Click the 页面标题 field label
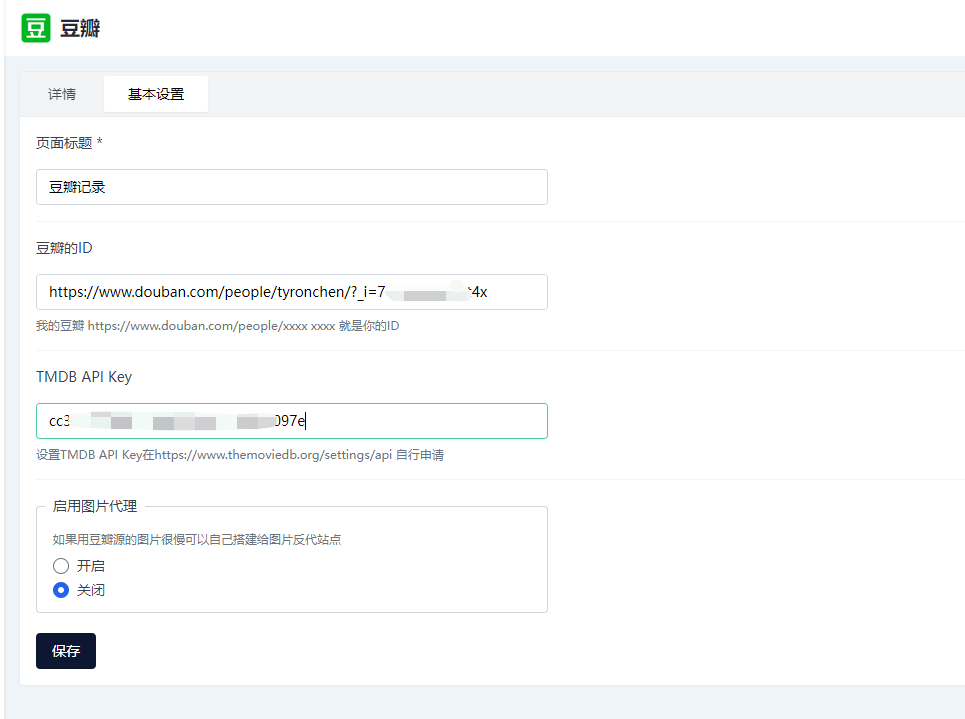Viewport: 965px width, 719px height. coord(69,143)
